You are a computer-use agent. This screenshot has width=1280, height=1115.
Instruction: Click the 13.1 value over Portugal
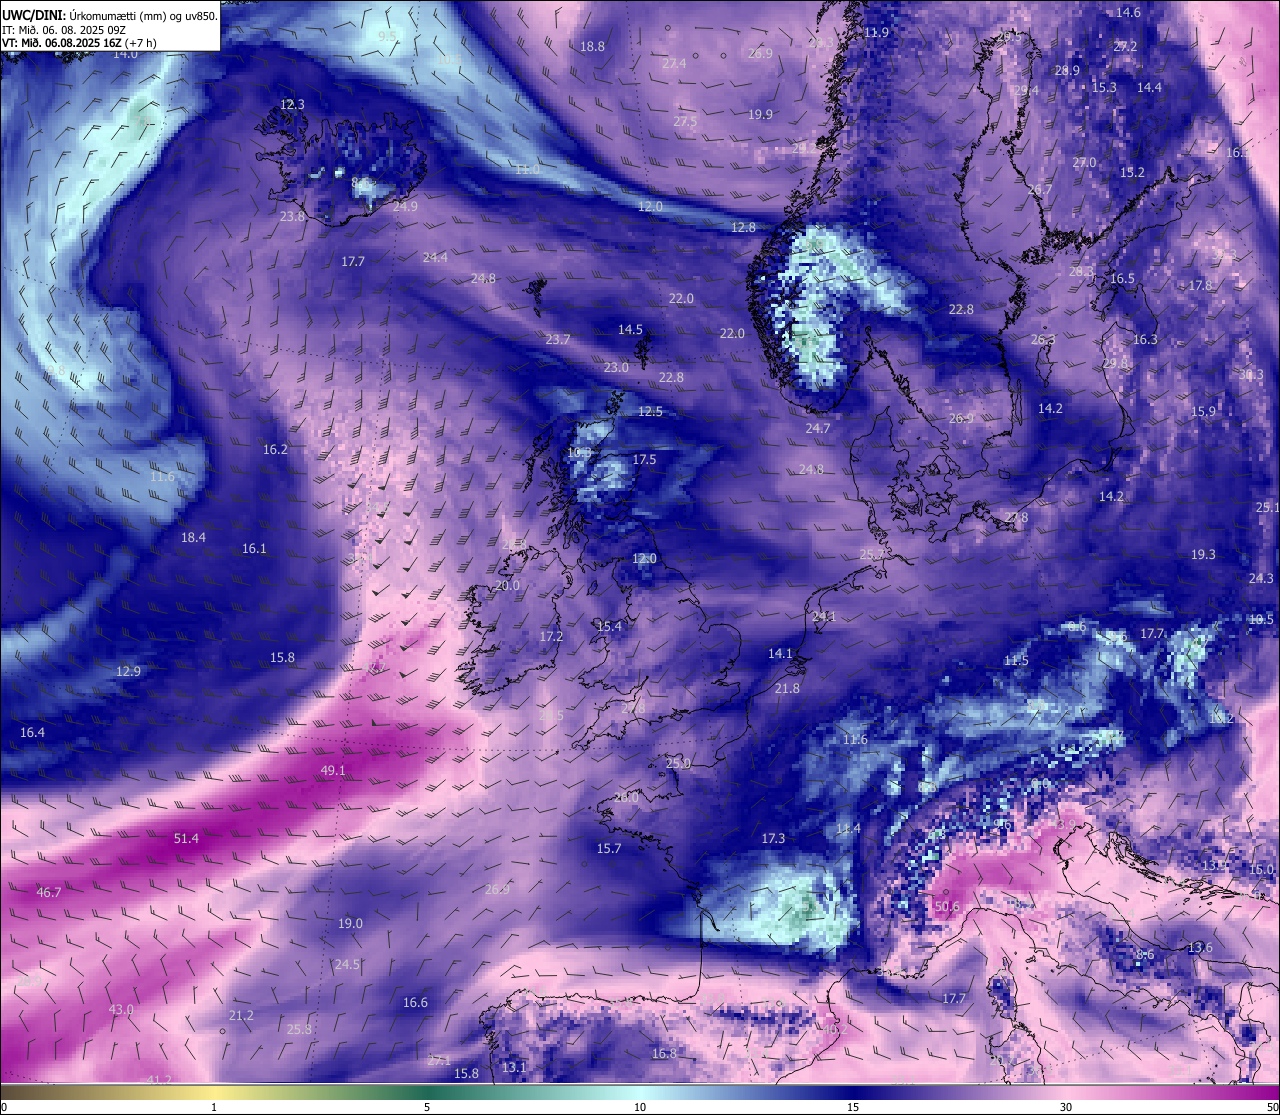(514, 1067)
